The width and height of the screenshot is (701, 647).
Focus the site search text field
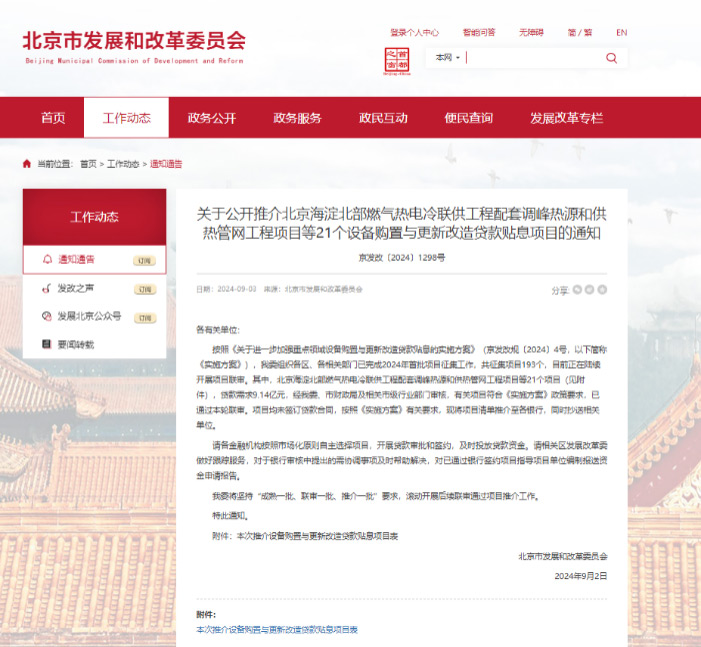532,58
